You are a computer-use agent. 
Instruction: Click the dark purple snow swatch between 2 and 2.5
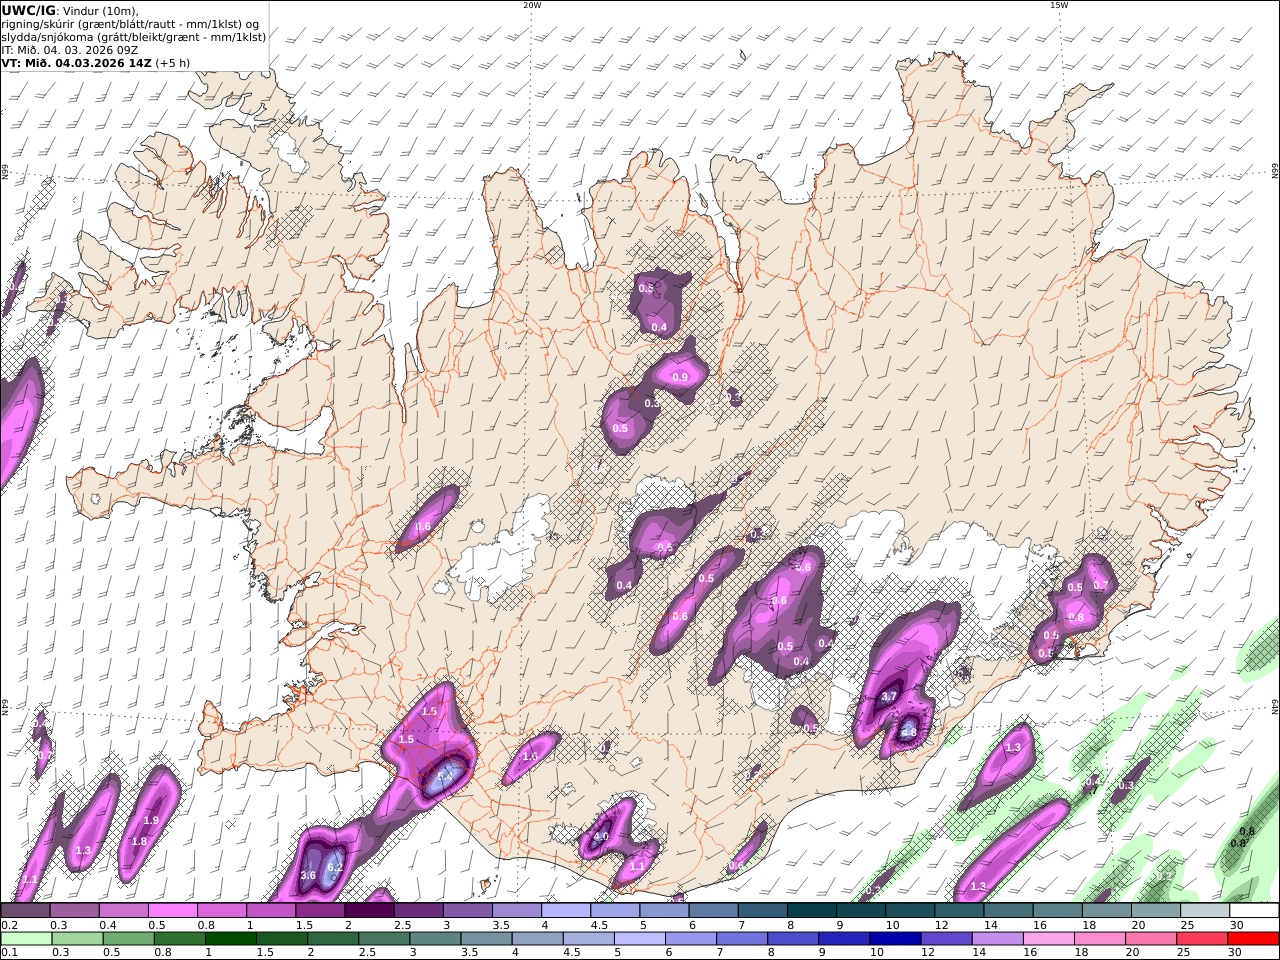coord(369,911)
